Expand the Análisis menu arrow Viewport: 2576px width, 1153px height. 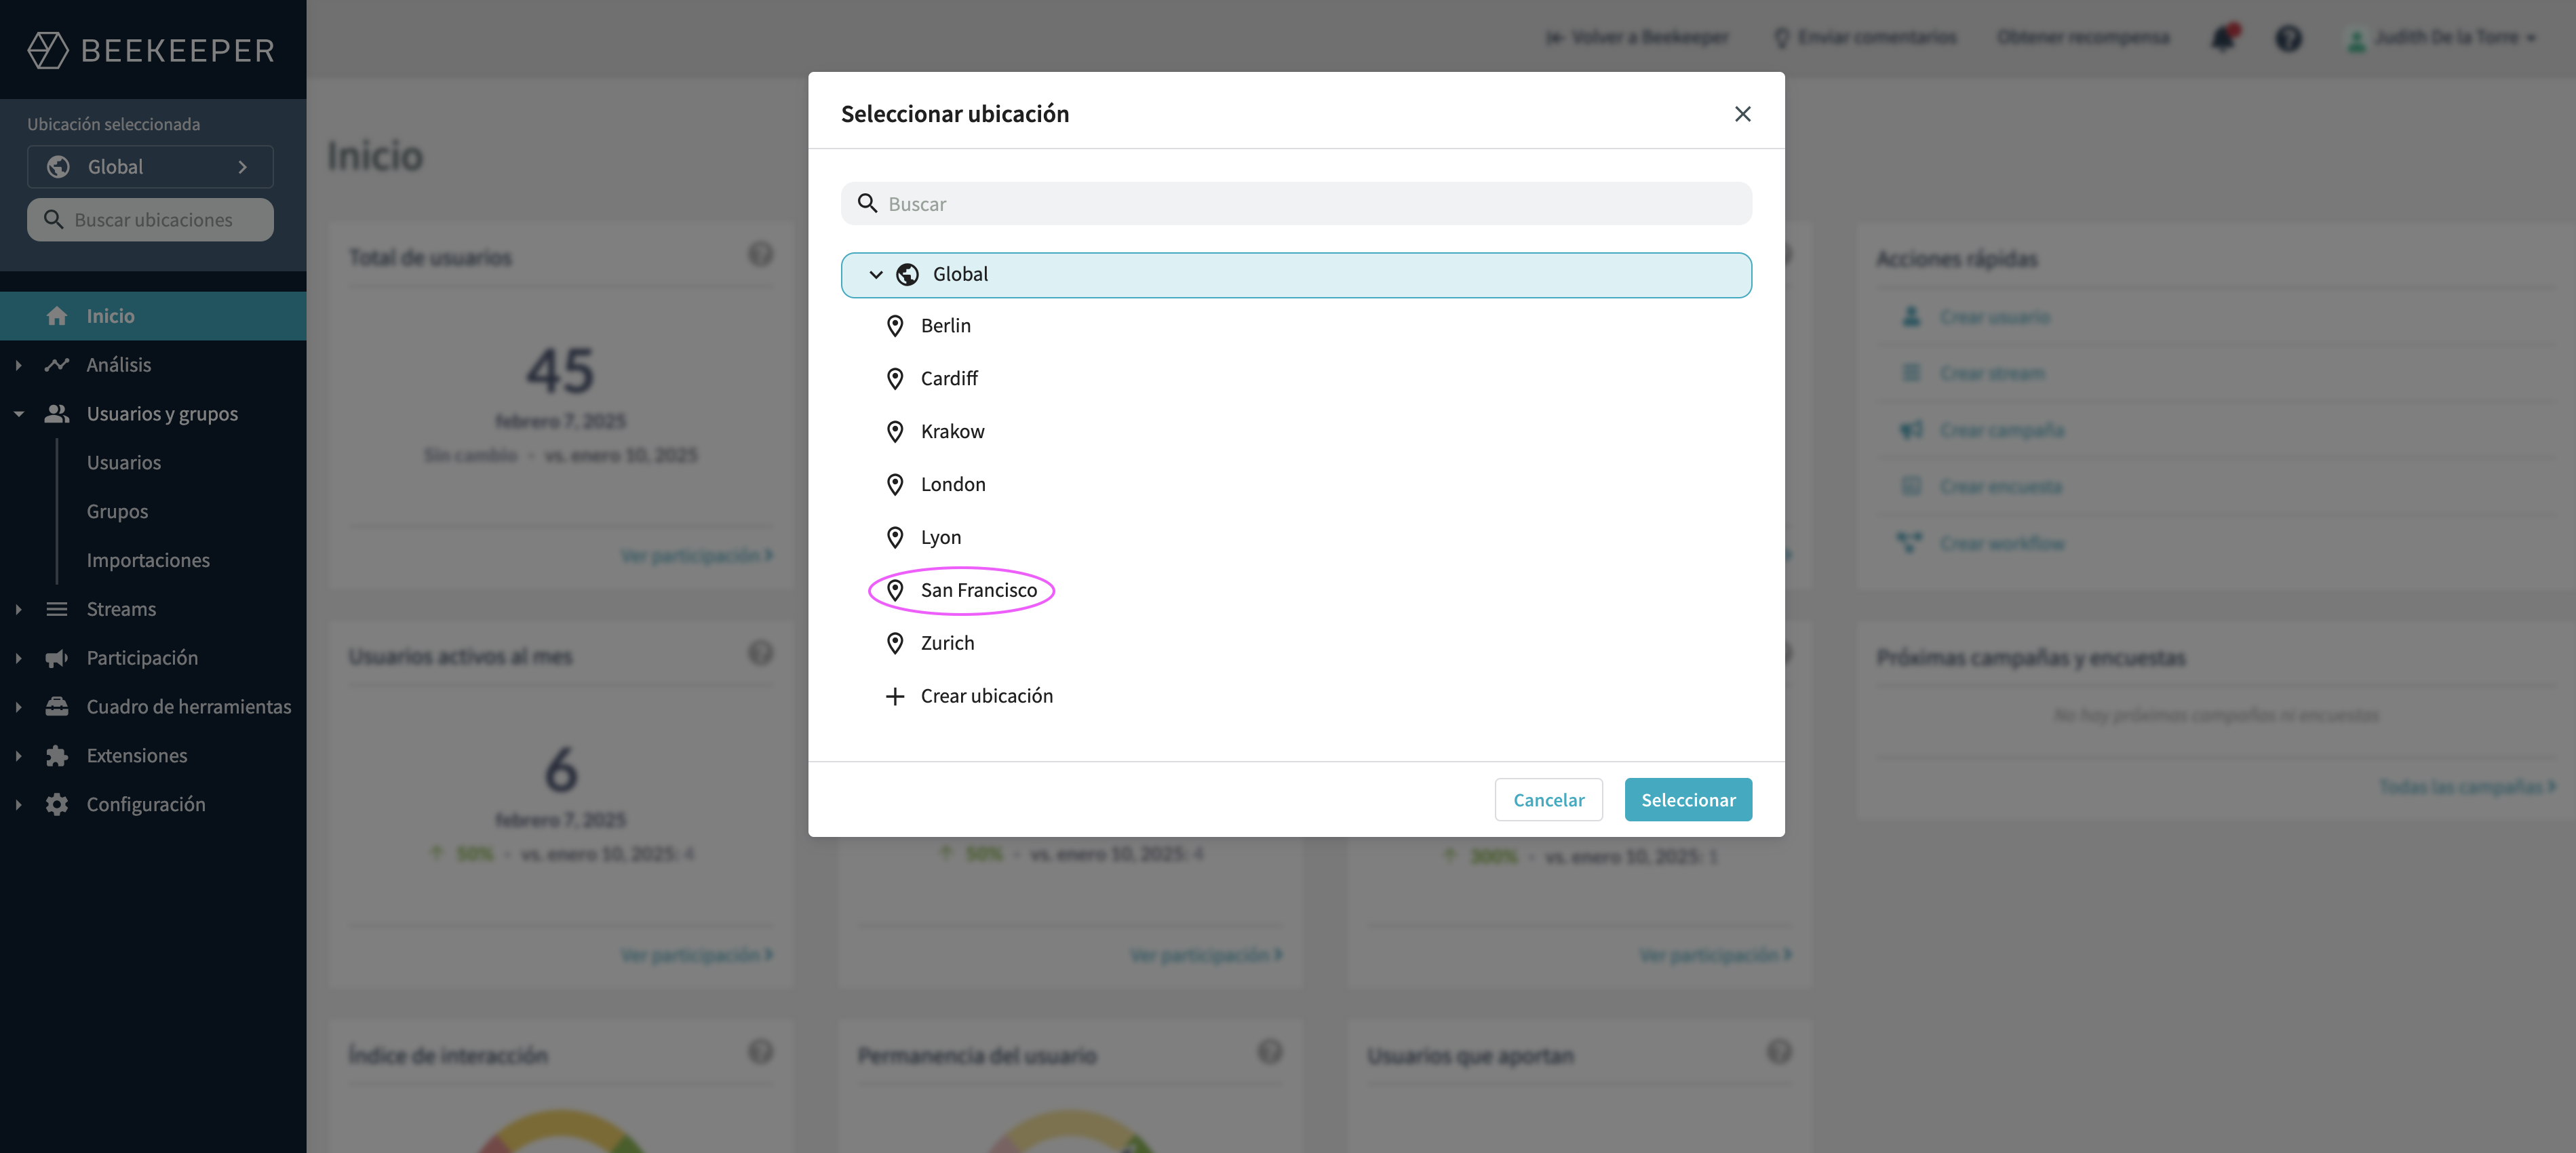(18, 365)
